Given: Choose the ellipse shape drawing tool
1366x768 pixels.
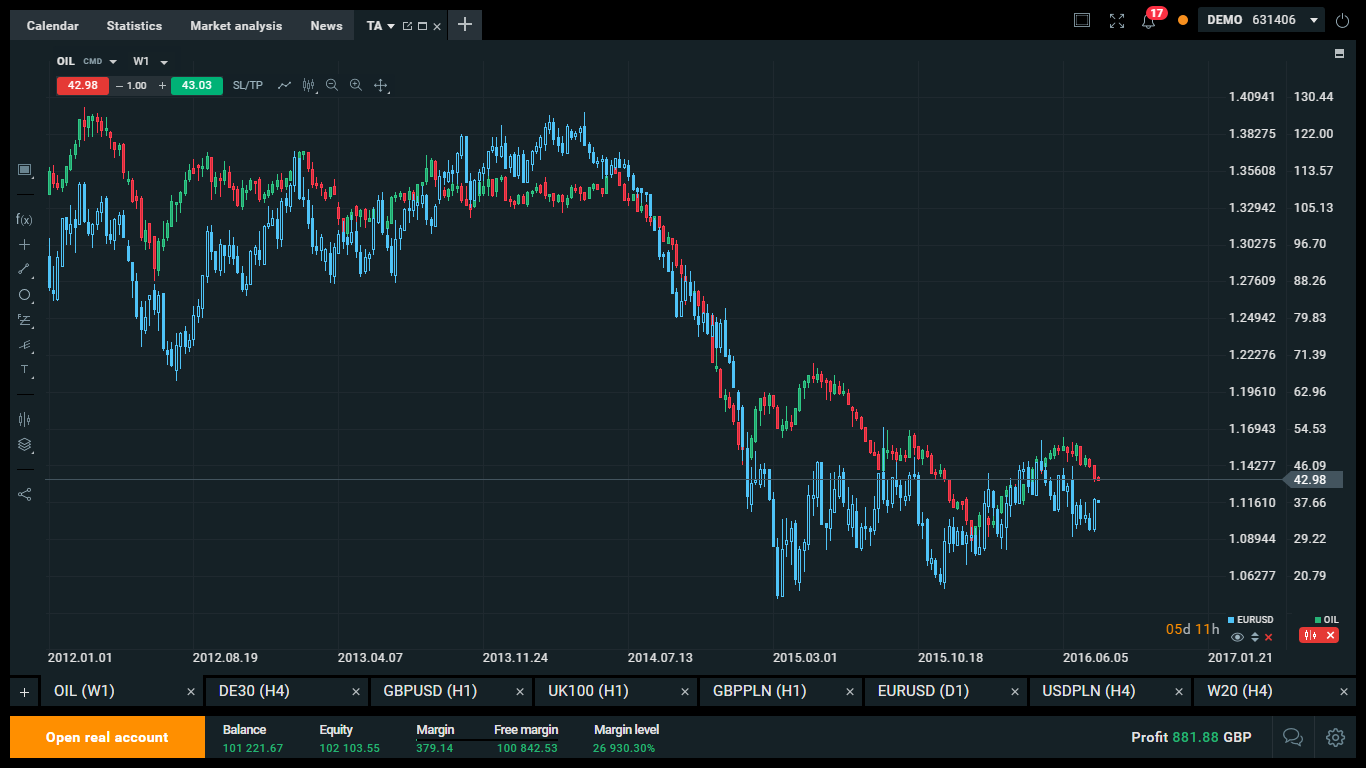Looking at the screenshot, I should pyautogui.click(x=24, y=295).
